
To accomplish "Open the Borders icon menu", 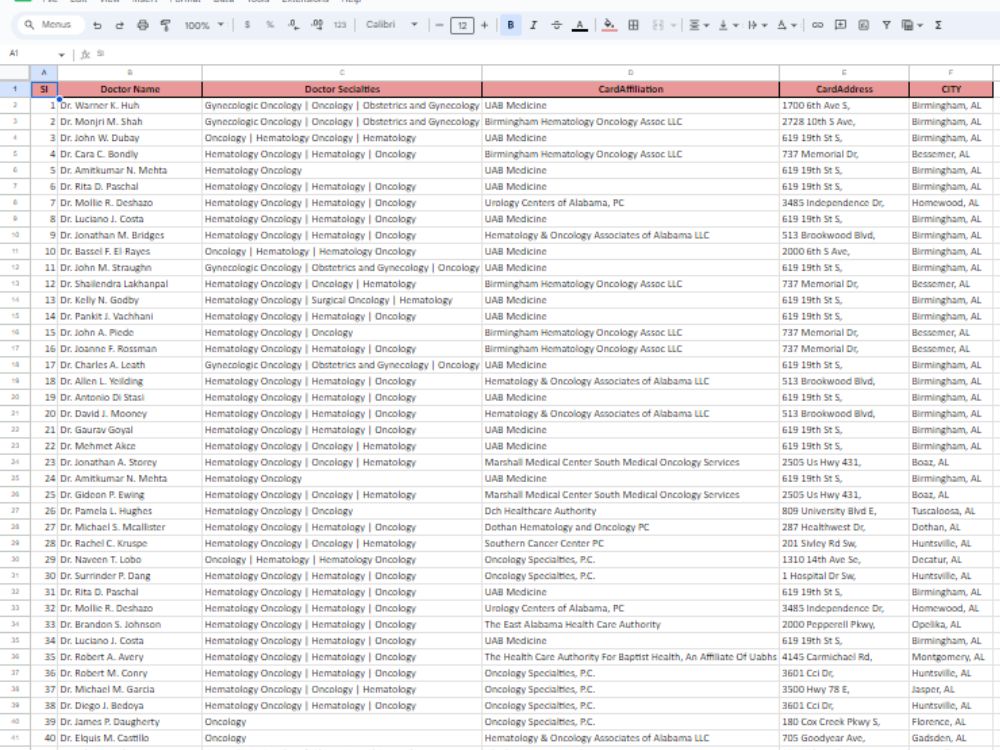I will point(633,25).
